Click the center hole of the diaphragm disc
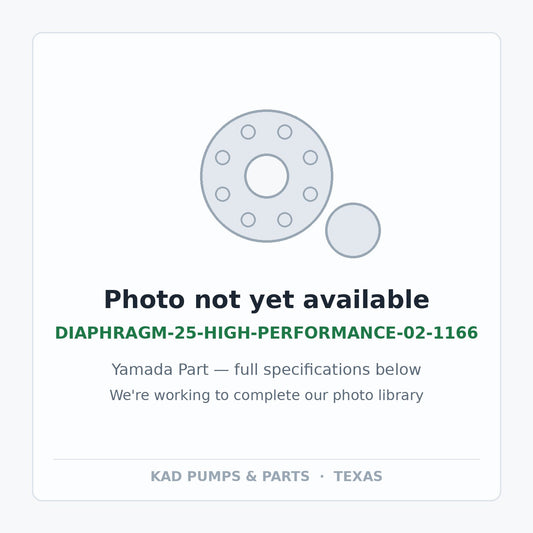This screenshot has width=533, height=533. point(266,176)
